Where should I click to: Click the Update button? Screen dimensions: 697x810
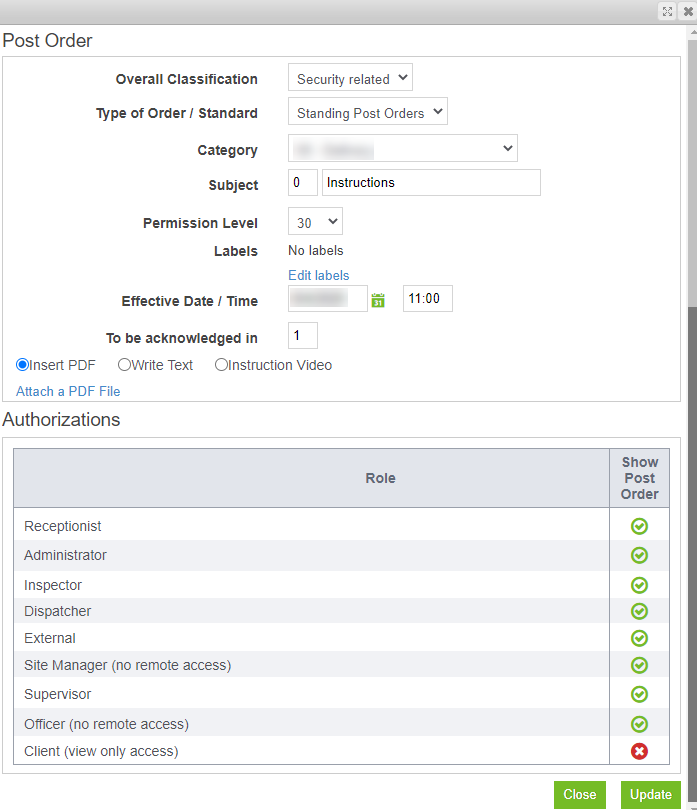pyautogui.click(x=651, y=794)
